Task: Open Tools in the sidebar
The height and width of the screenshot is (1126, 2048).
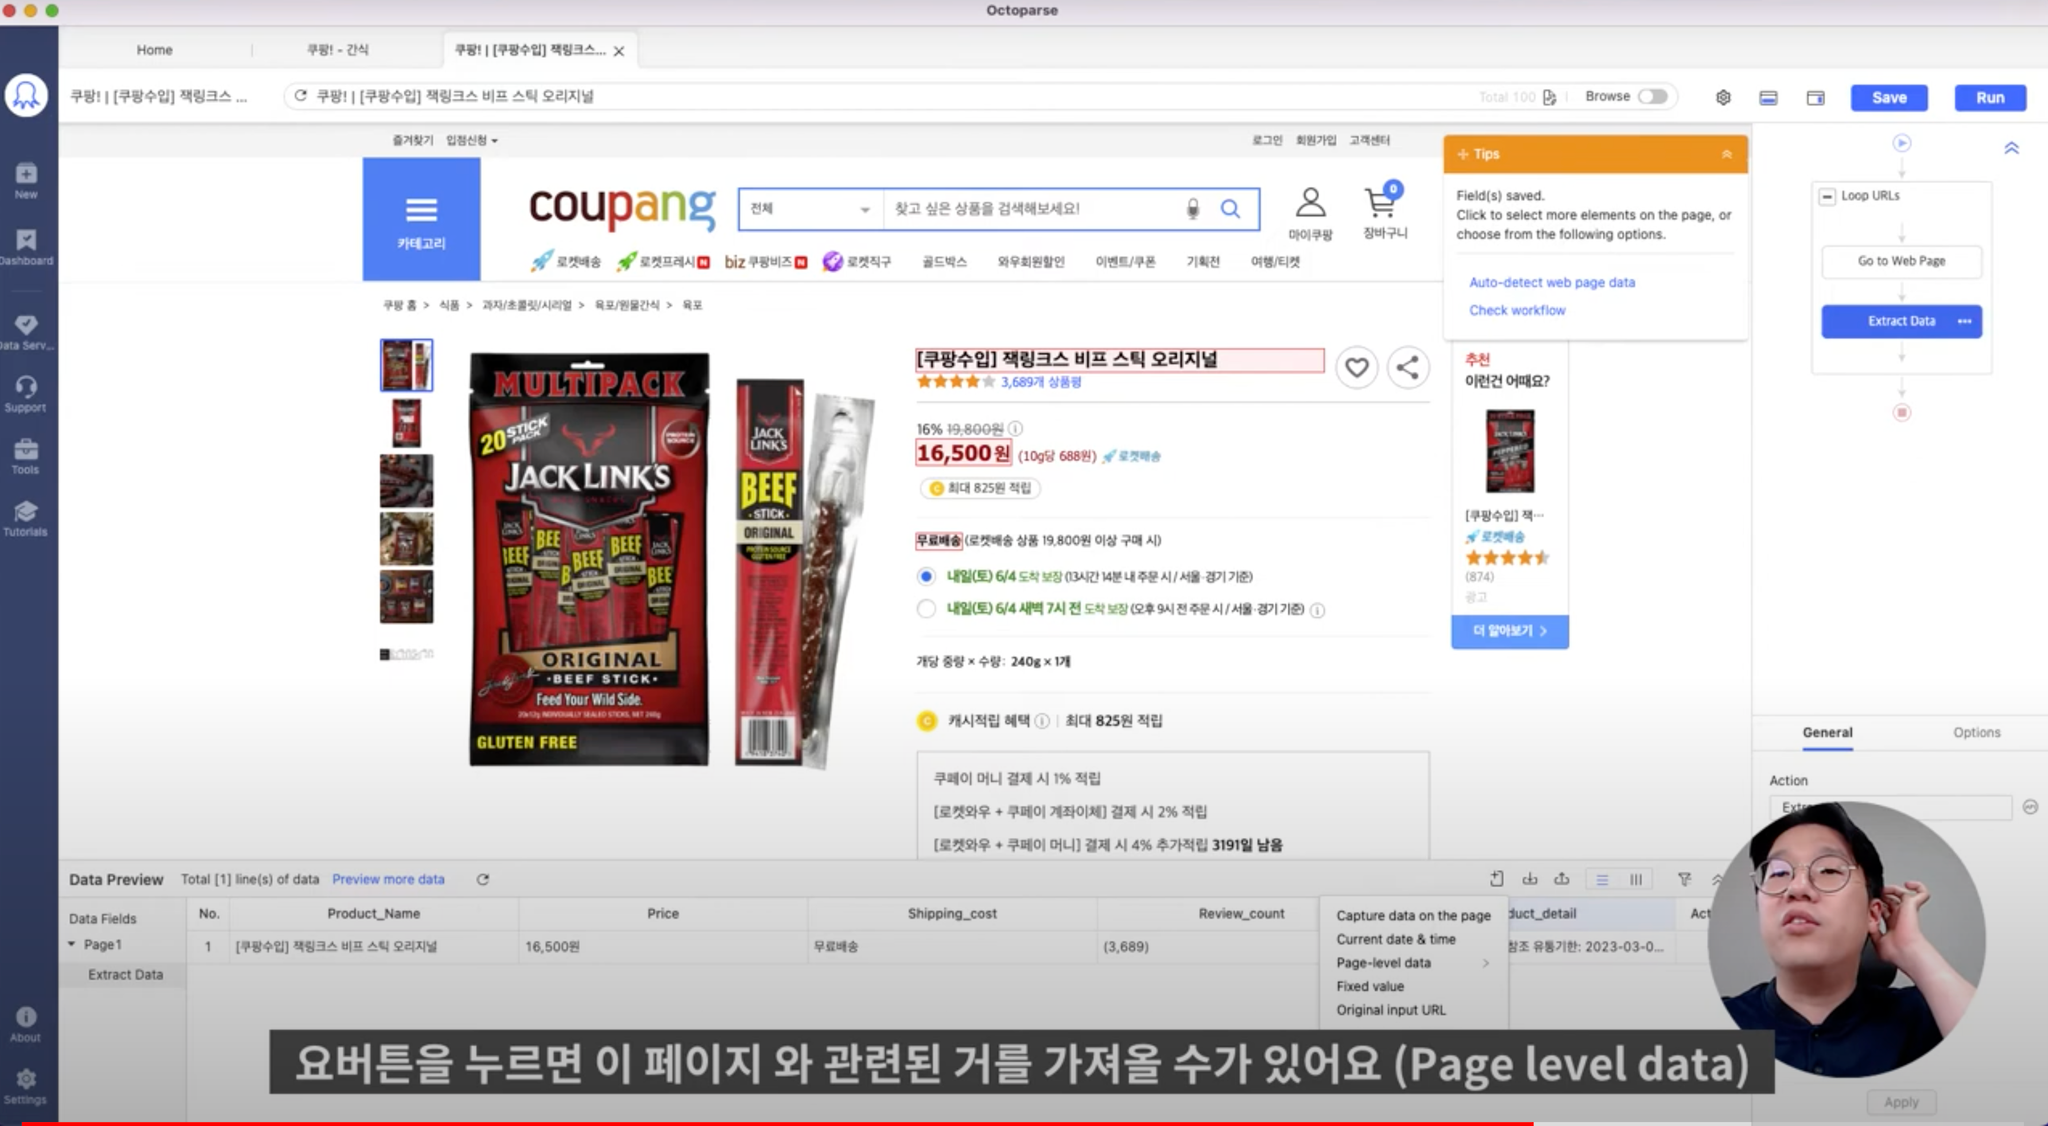Action: 26,456
